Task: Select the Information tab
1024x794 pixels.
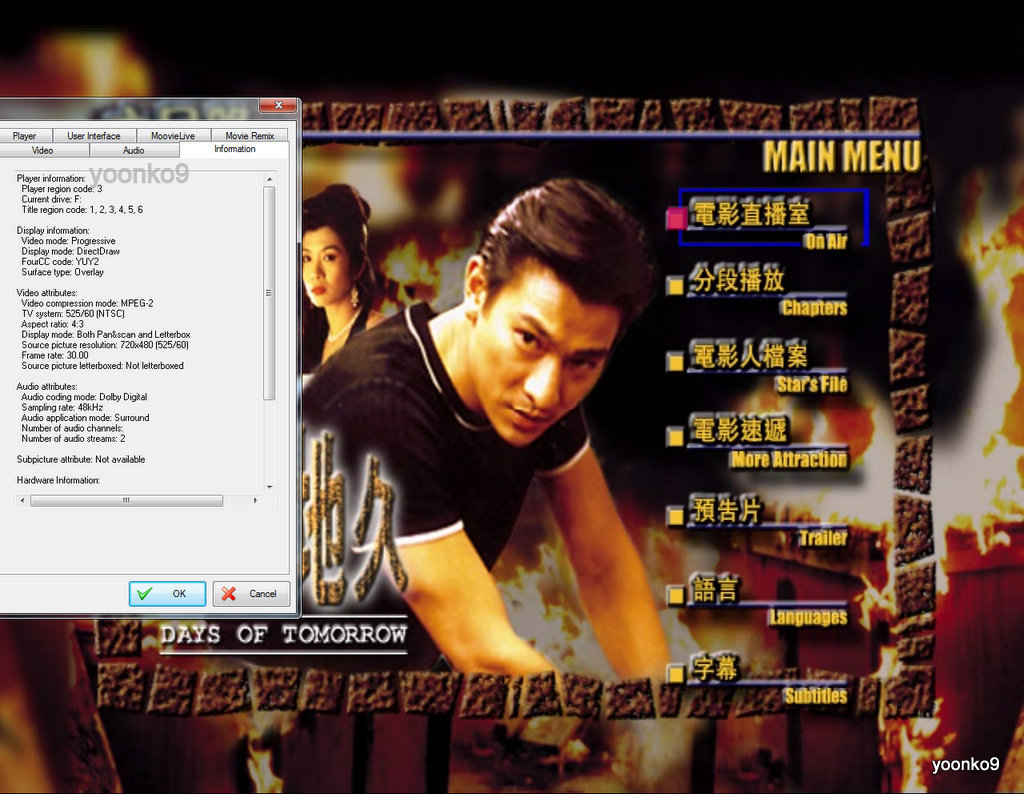Action: (x=234, y=149)
